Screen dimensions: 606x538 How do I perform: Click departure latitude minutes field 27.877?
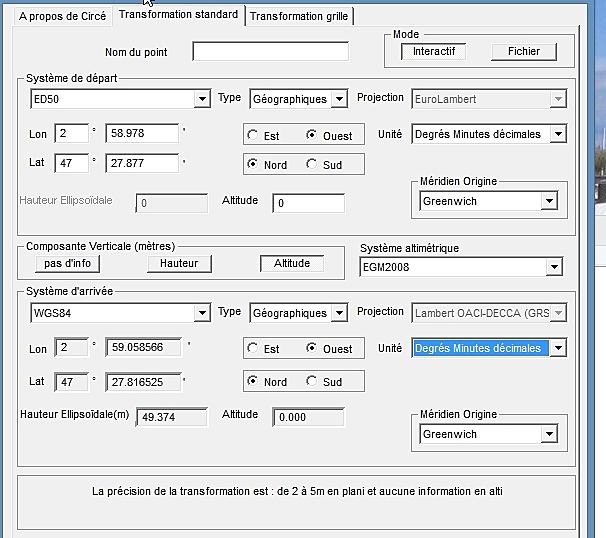(x=142, y=163)
